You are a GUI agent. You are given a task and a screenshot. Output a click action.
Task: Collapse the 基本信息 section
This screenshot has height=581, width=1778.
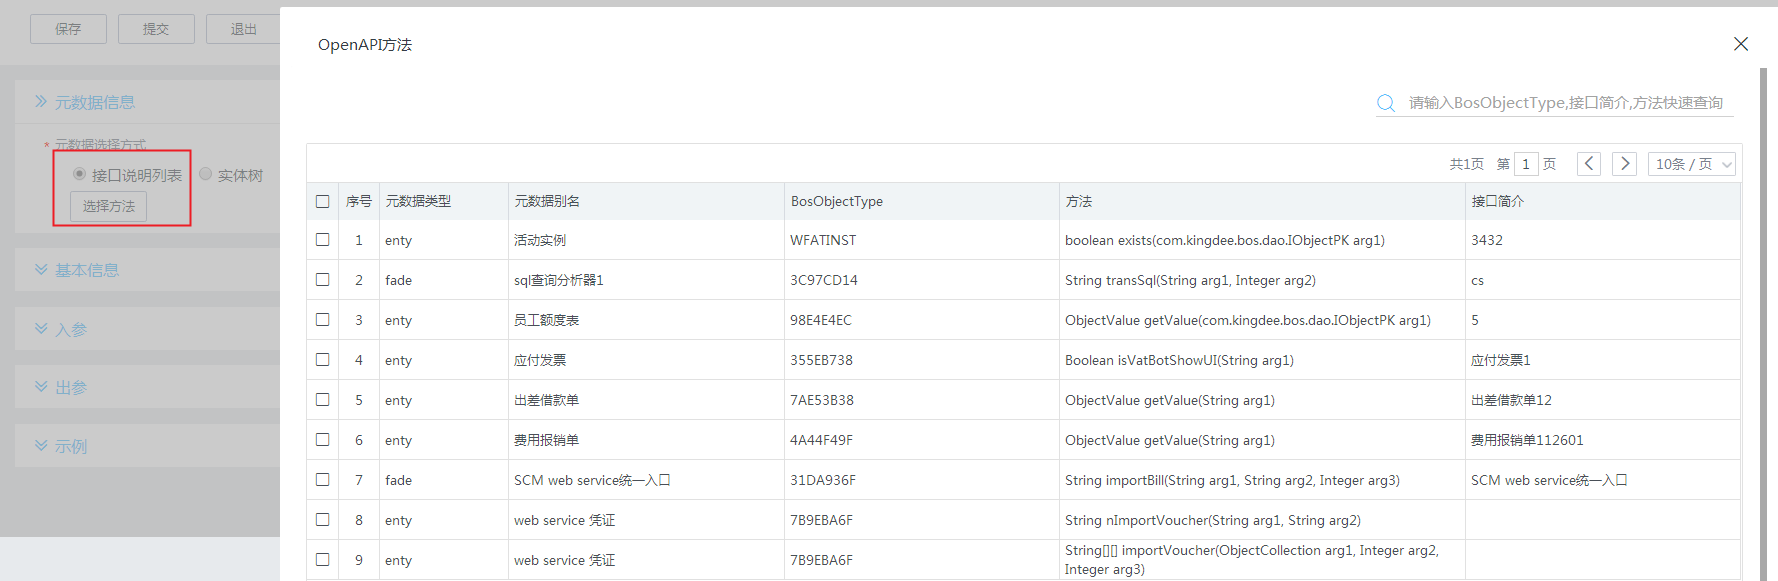click(x=41, y=270)
